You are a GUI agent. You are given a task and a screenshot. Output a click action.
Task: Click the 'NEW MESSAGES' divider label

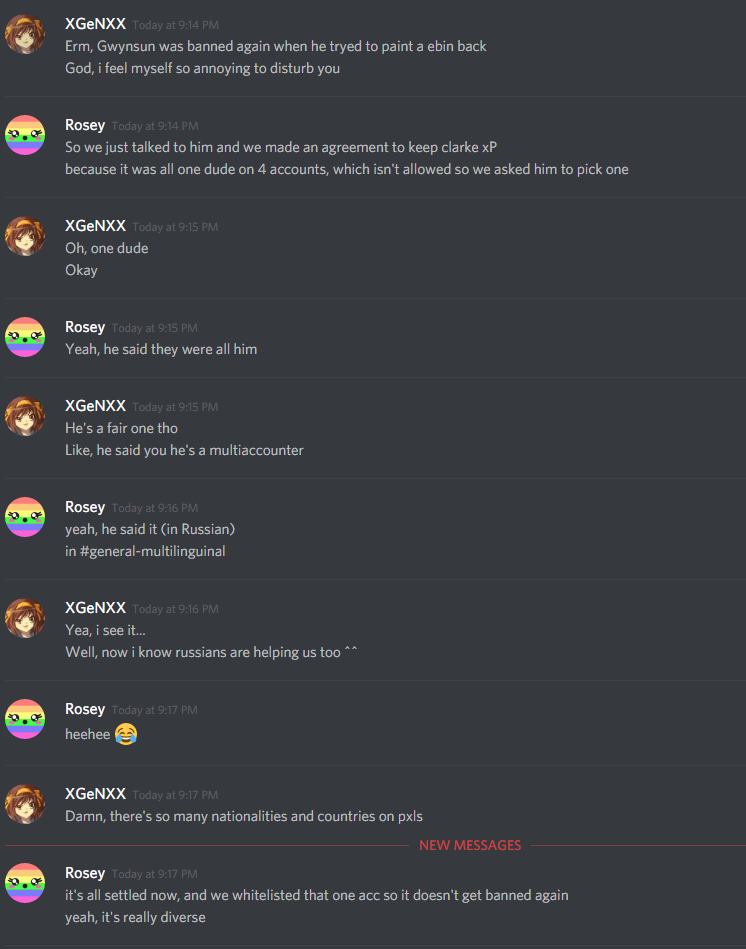[470, 846]
